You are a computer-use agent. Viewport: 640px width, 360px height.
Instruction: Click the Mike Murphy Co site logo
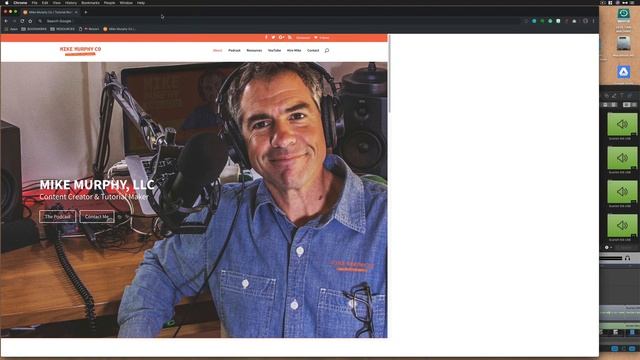point(80,51)
